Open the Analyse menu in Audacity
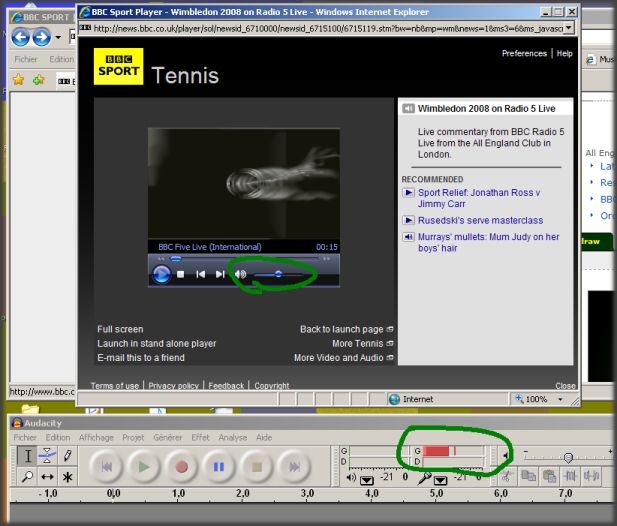 click(x=233, y=437)
